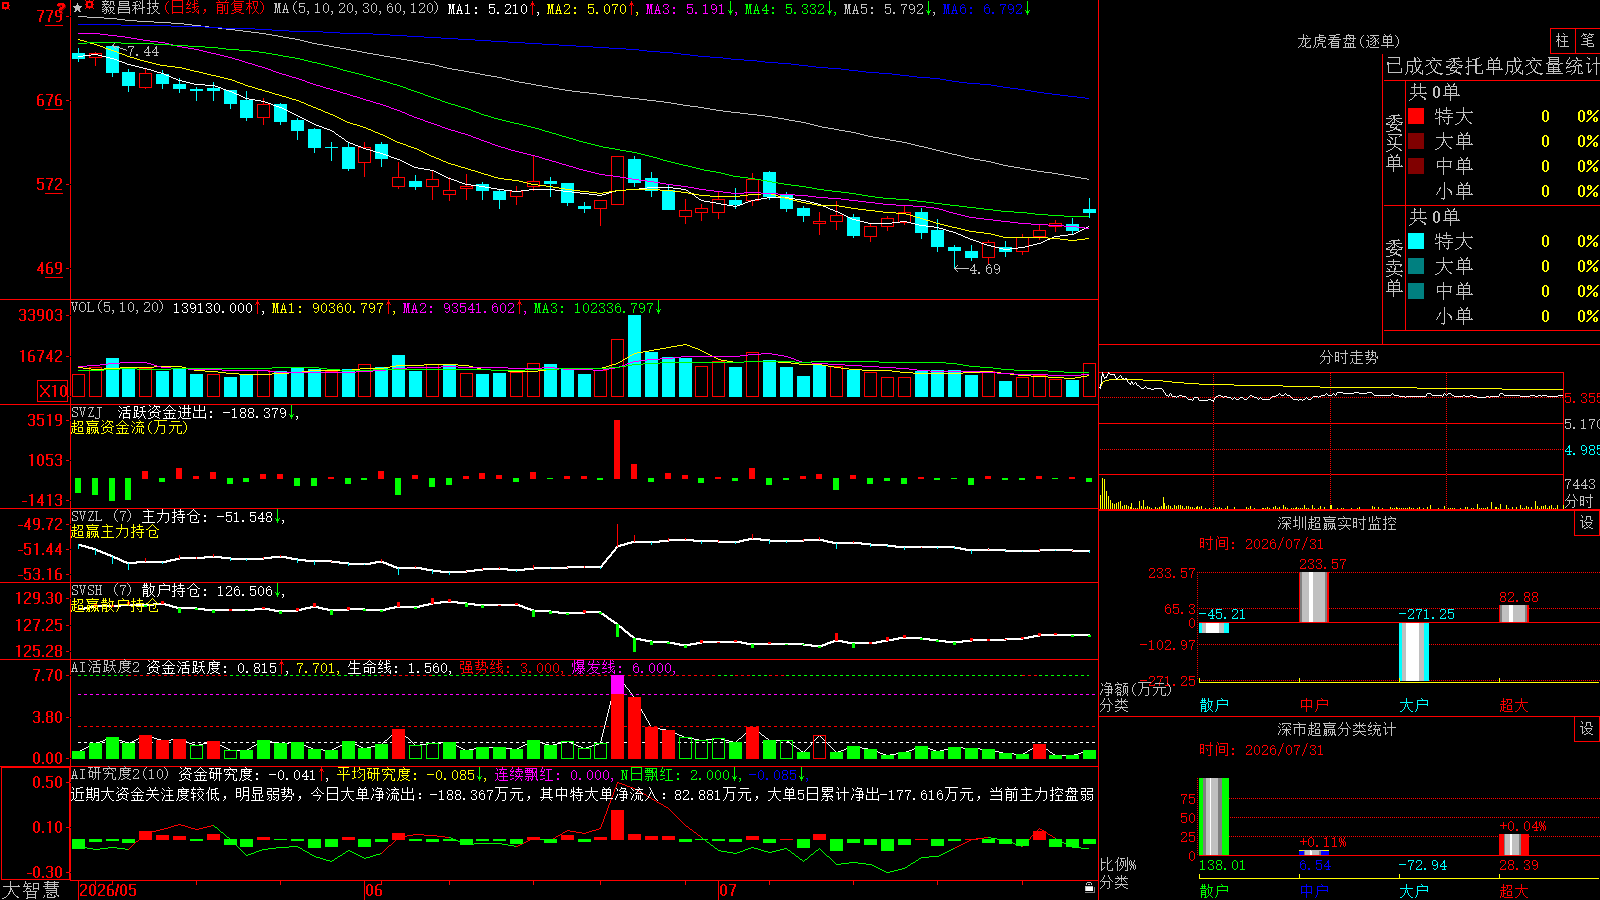The height and width of the screenshot is (900, 1600).
Task: Click the MA4: 5.332 value
Action: [x=789, y=9]
